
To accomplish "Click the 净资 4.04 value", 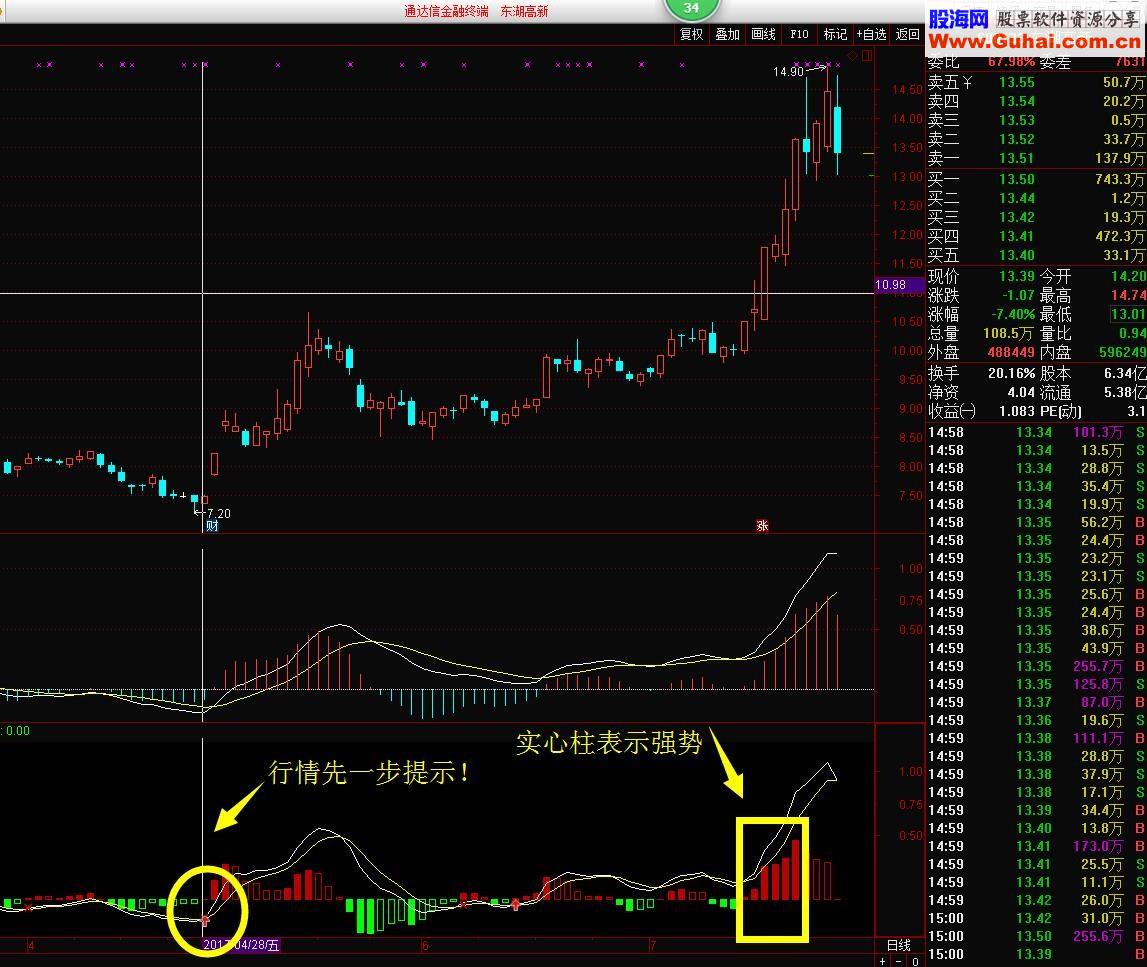I will 1021,392.
